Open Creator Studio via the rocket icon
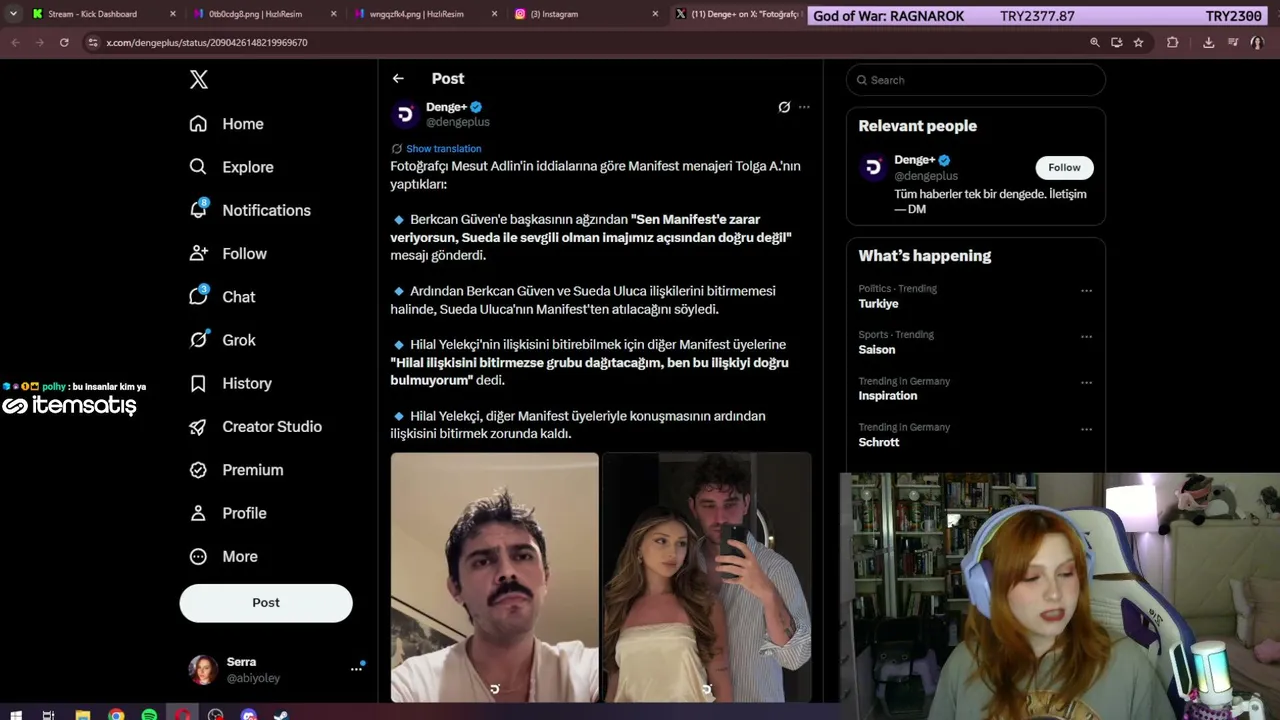 198,426
